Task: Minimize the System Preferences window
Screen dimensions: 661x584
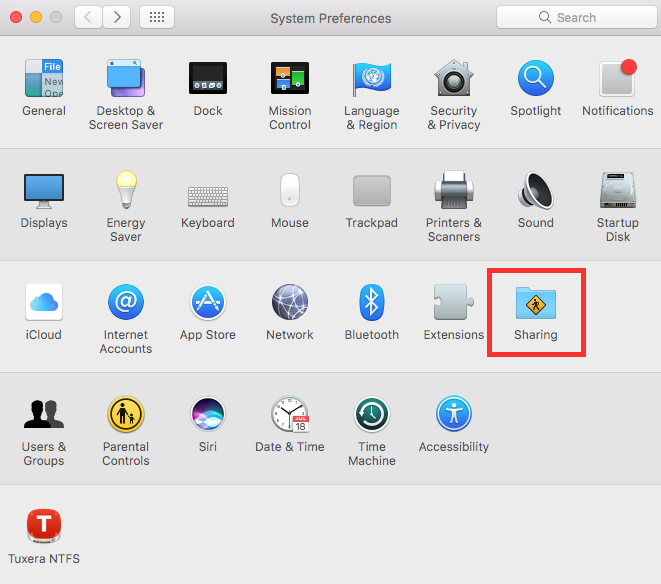Action: 36,17
